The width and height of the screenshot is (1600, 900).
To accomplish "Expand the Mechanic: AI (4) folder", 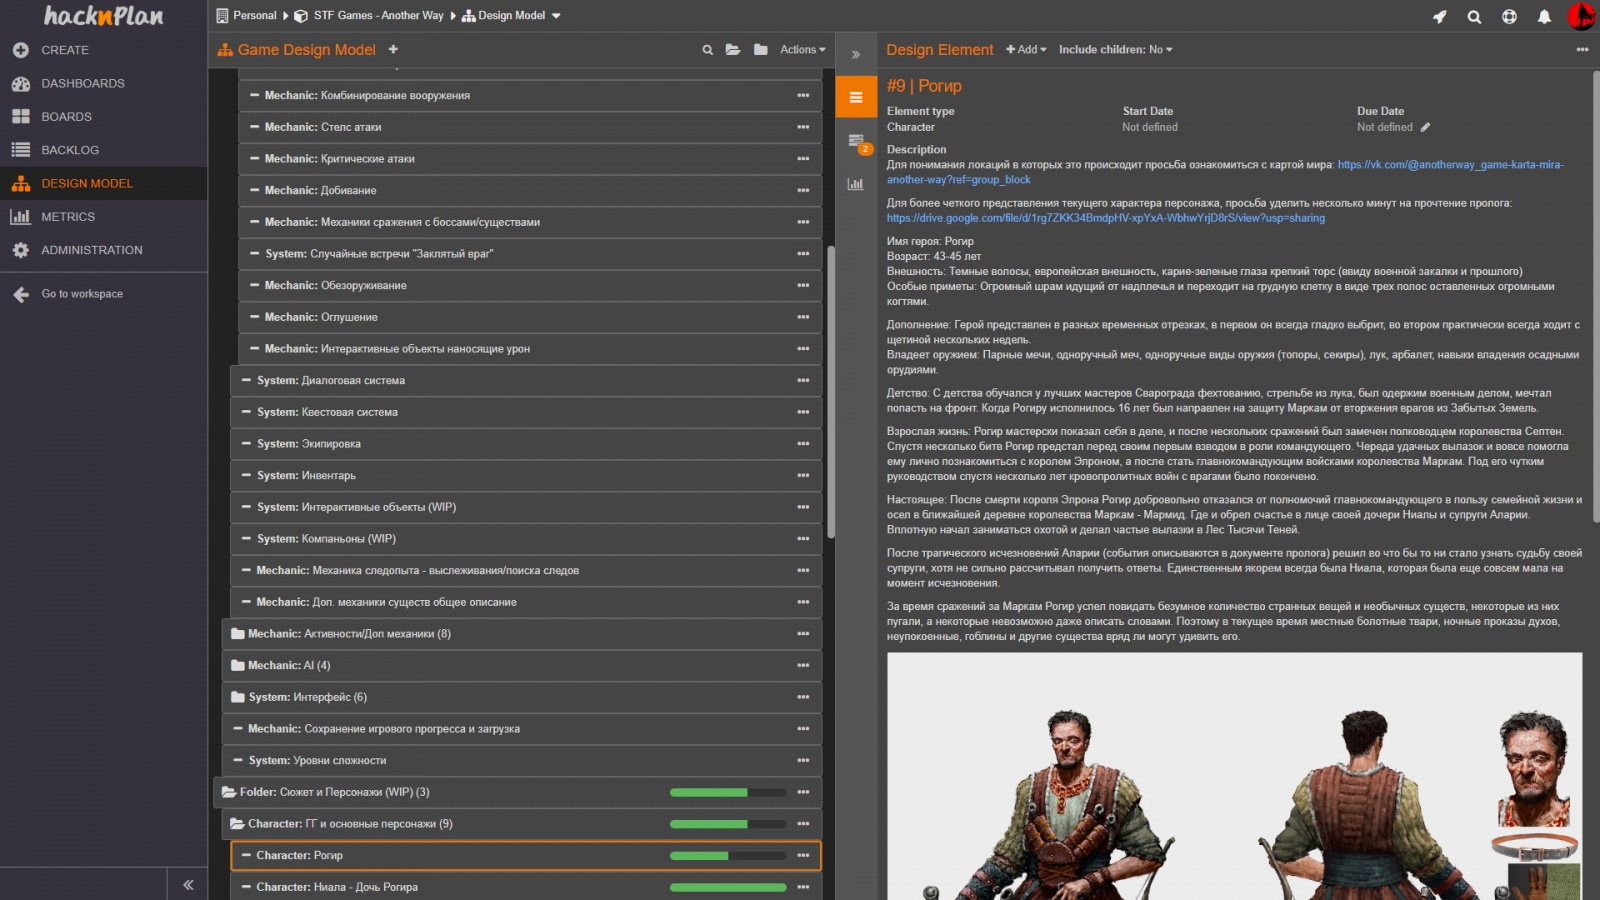I will 237,666.
